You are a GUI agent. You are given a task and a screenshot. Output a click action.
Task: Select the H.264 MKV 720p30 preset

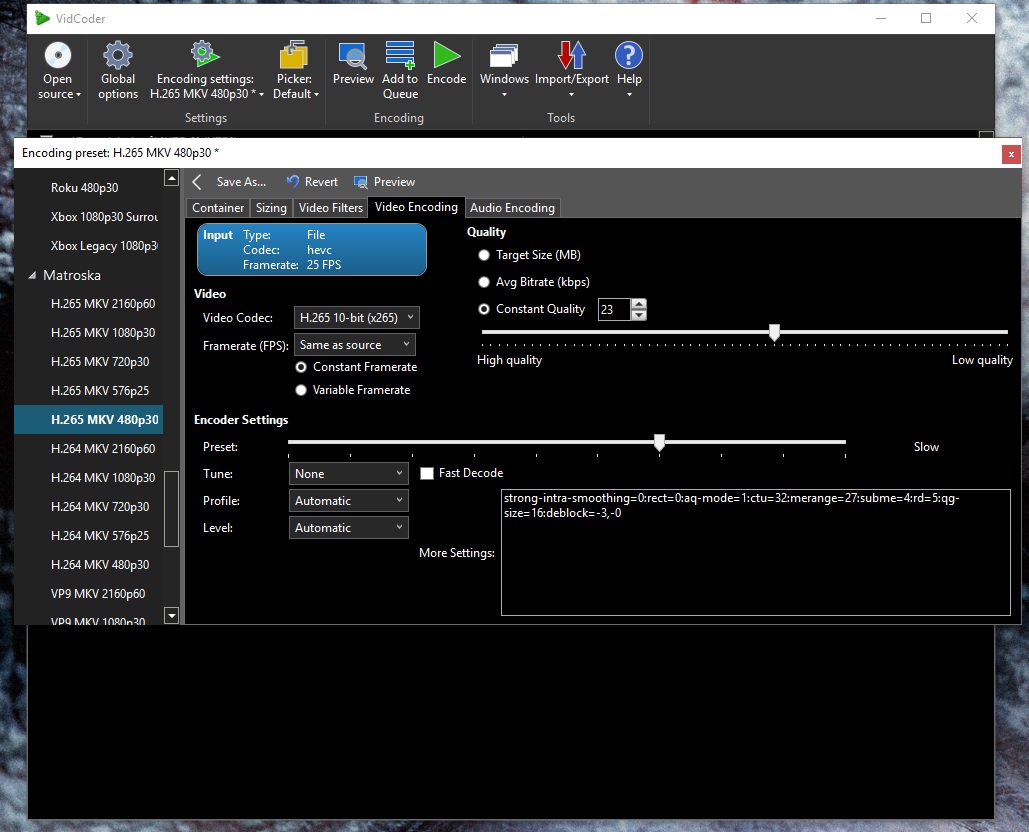pos(100,507)
